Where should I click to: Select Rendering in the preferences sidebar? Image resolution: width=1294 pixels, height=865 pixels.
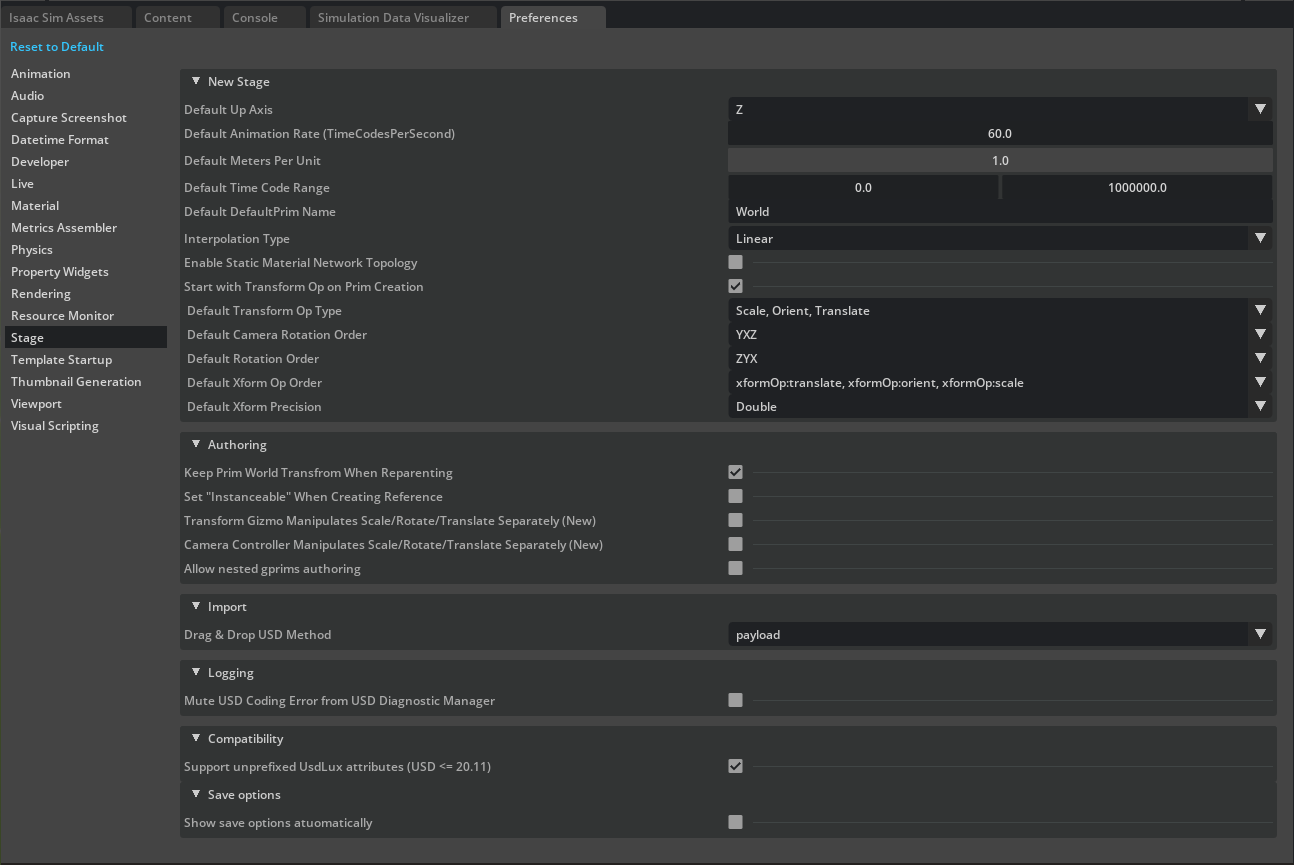click(x=41, y=293)
